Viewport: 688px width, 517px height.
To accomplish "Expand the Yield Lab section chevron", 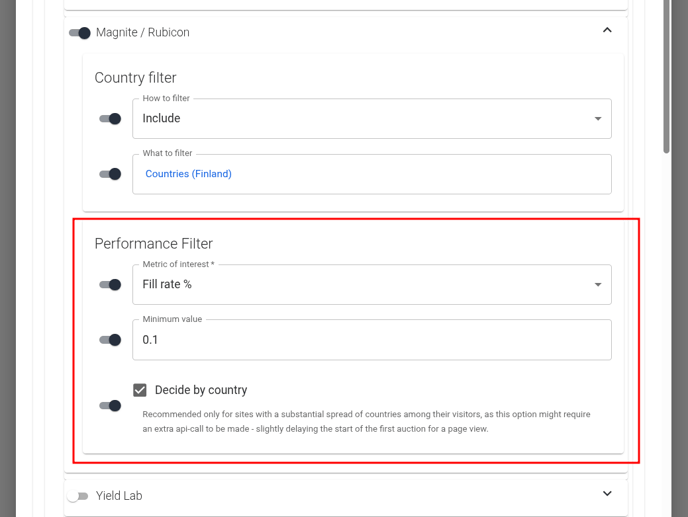I will [607, 494].
